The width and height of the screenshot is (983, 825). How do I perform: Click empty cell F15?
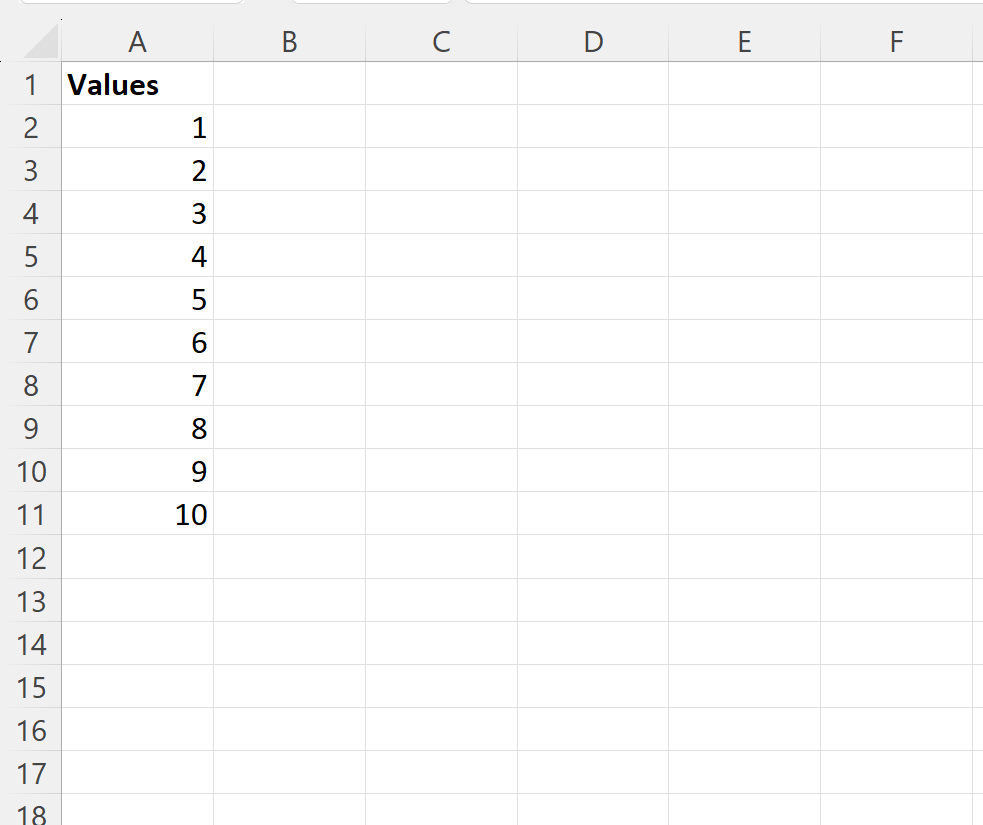895,687
